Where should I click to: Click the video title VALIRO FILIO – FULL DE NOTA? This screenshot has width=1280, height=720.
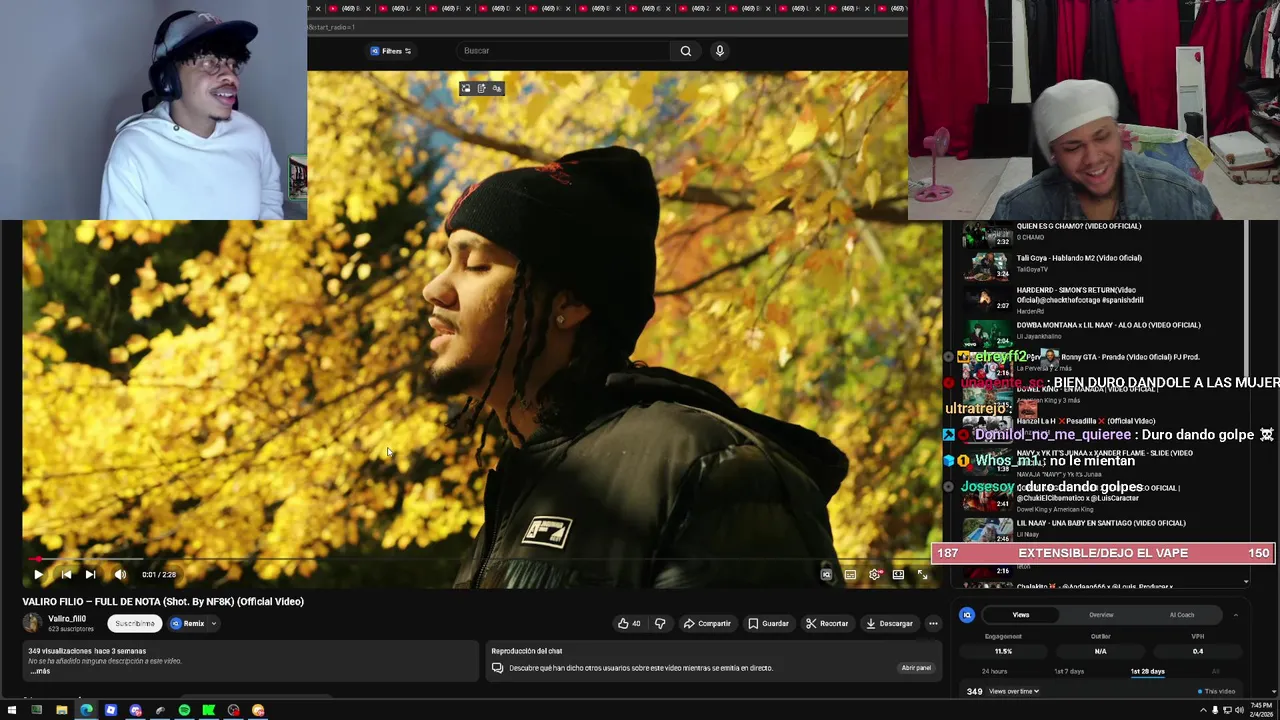(x=163, y=602)
